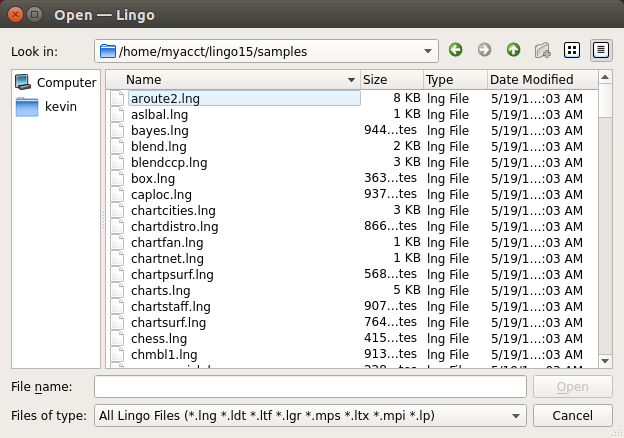Click the 8 KB size of aroute2.lng
Viewport: 624px width, 438px height.
407,98
